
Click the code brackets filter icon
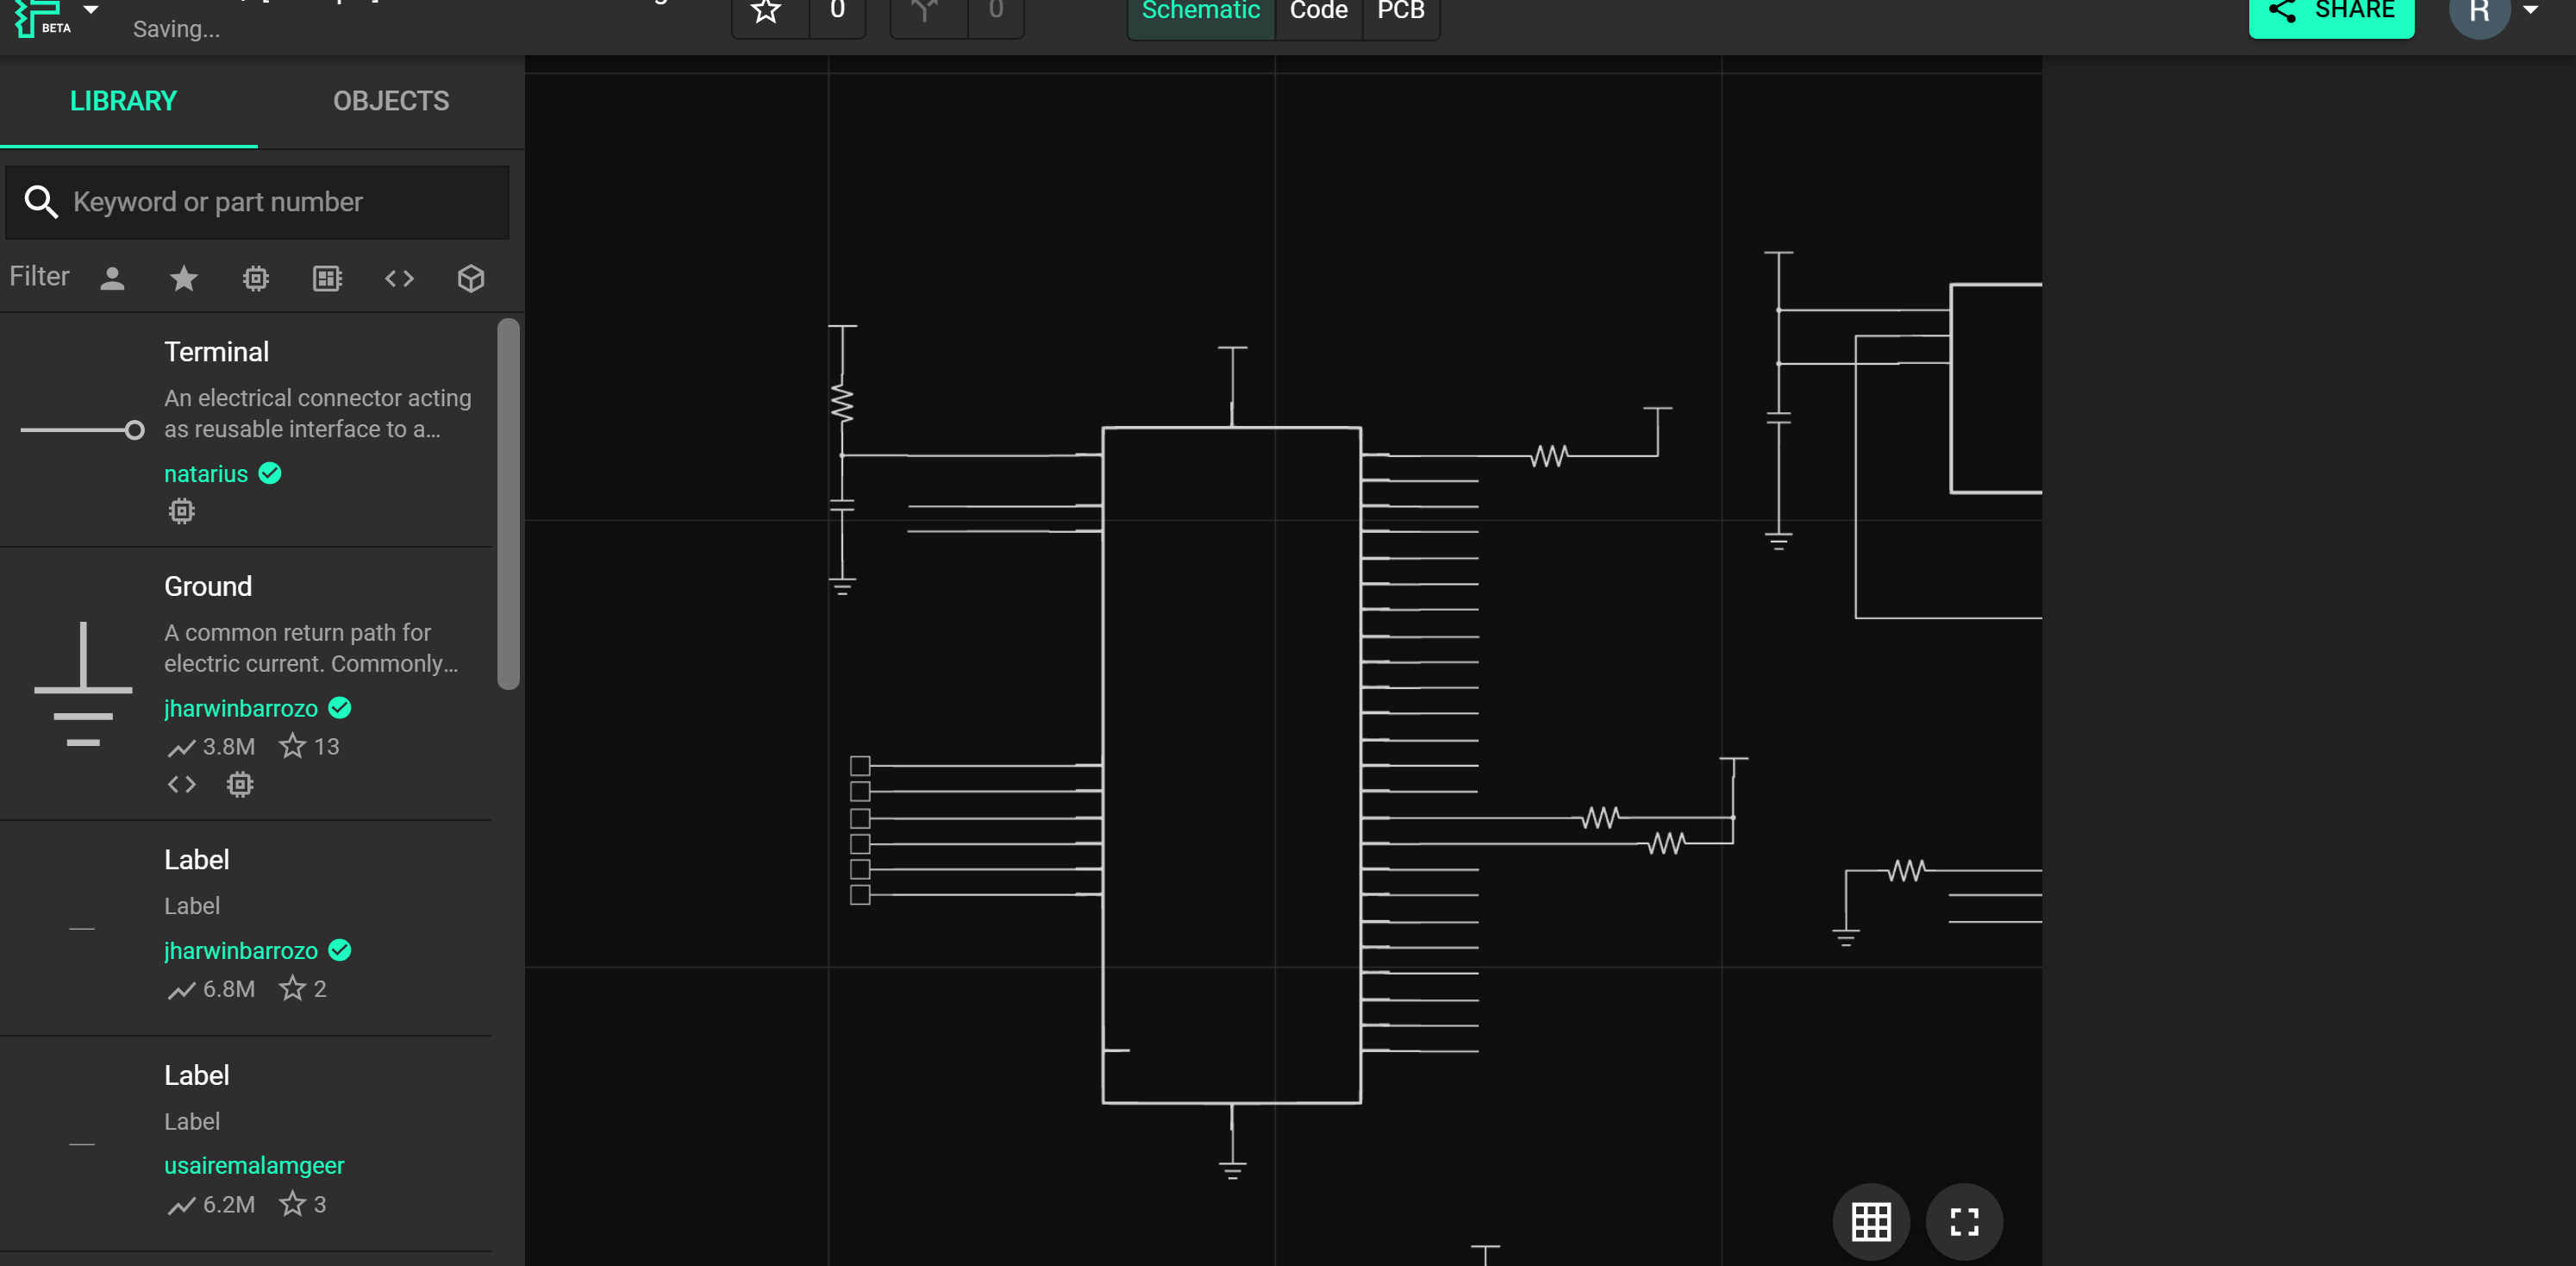[x=399, y=278]
